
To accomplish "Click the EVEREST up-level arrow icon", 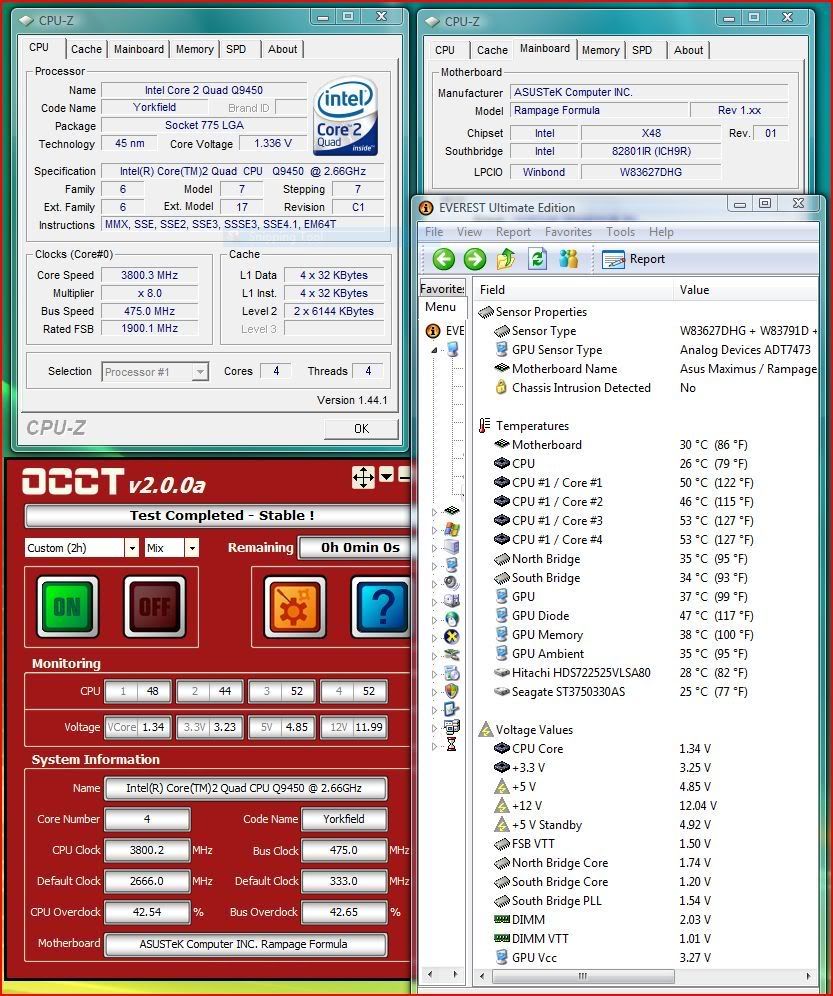I will [x=506, y=259].
